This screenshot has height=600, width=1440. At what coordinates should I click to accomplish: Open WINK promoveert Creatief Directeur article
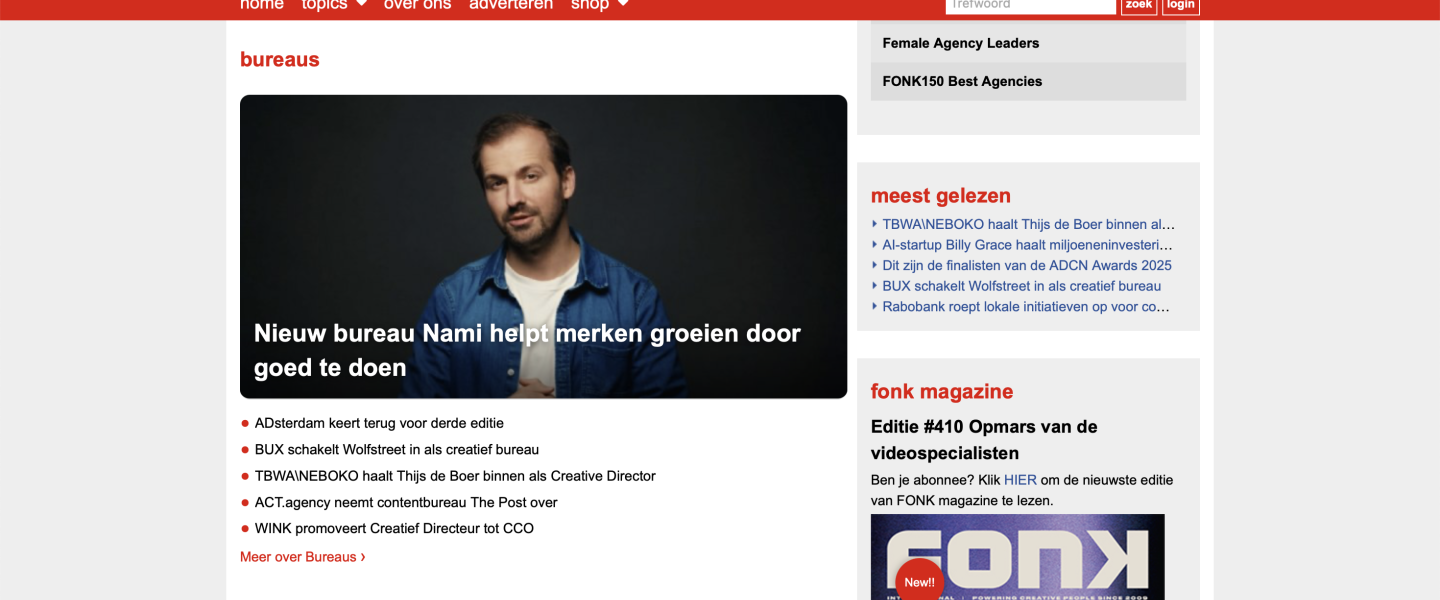tap(394, 528)
